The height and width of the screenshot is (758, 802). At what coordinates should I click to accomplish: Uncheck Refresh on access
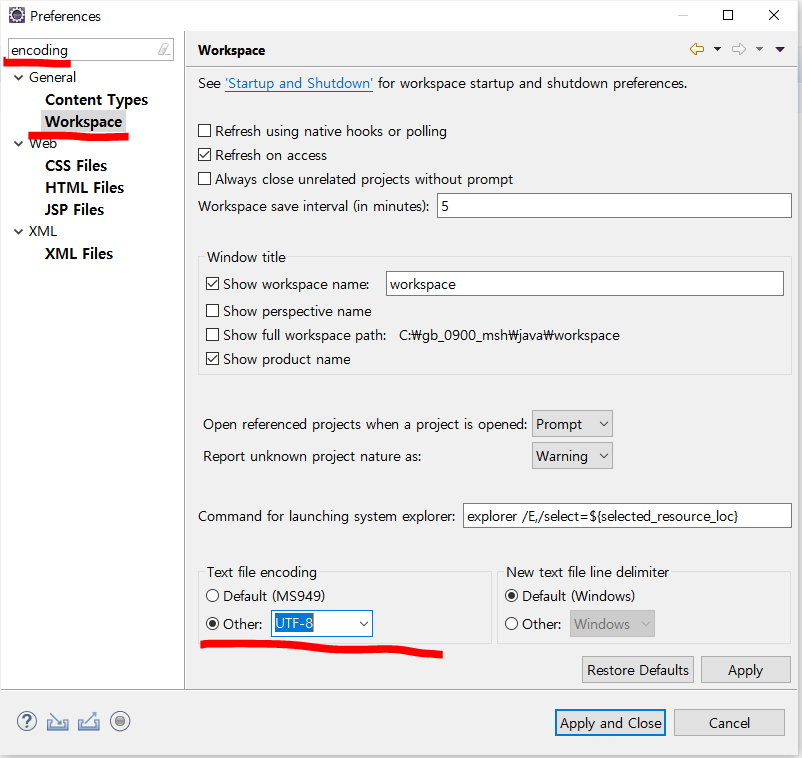click(204, 154)
